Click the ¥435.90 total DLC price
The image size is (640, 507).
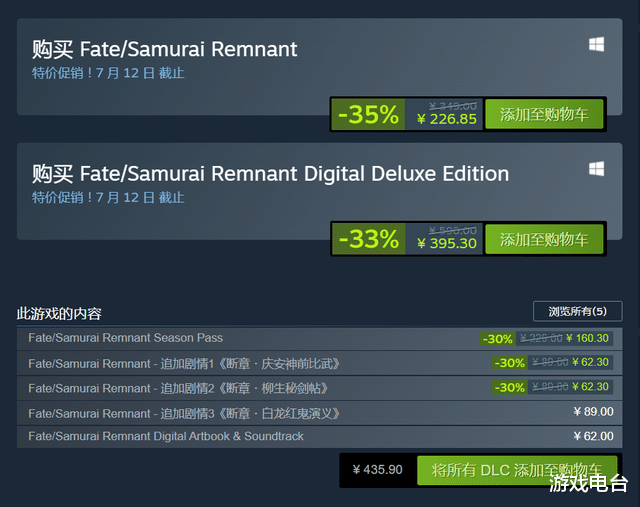[x=378, y=470]
